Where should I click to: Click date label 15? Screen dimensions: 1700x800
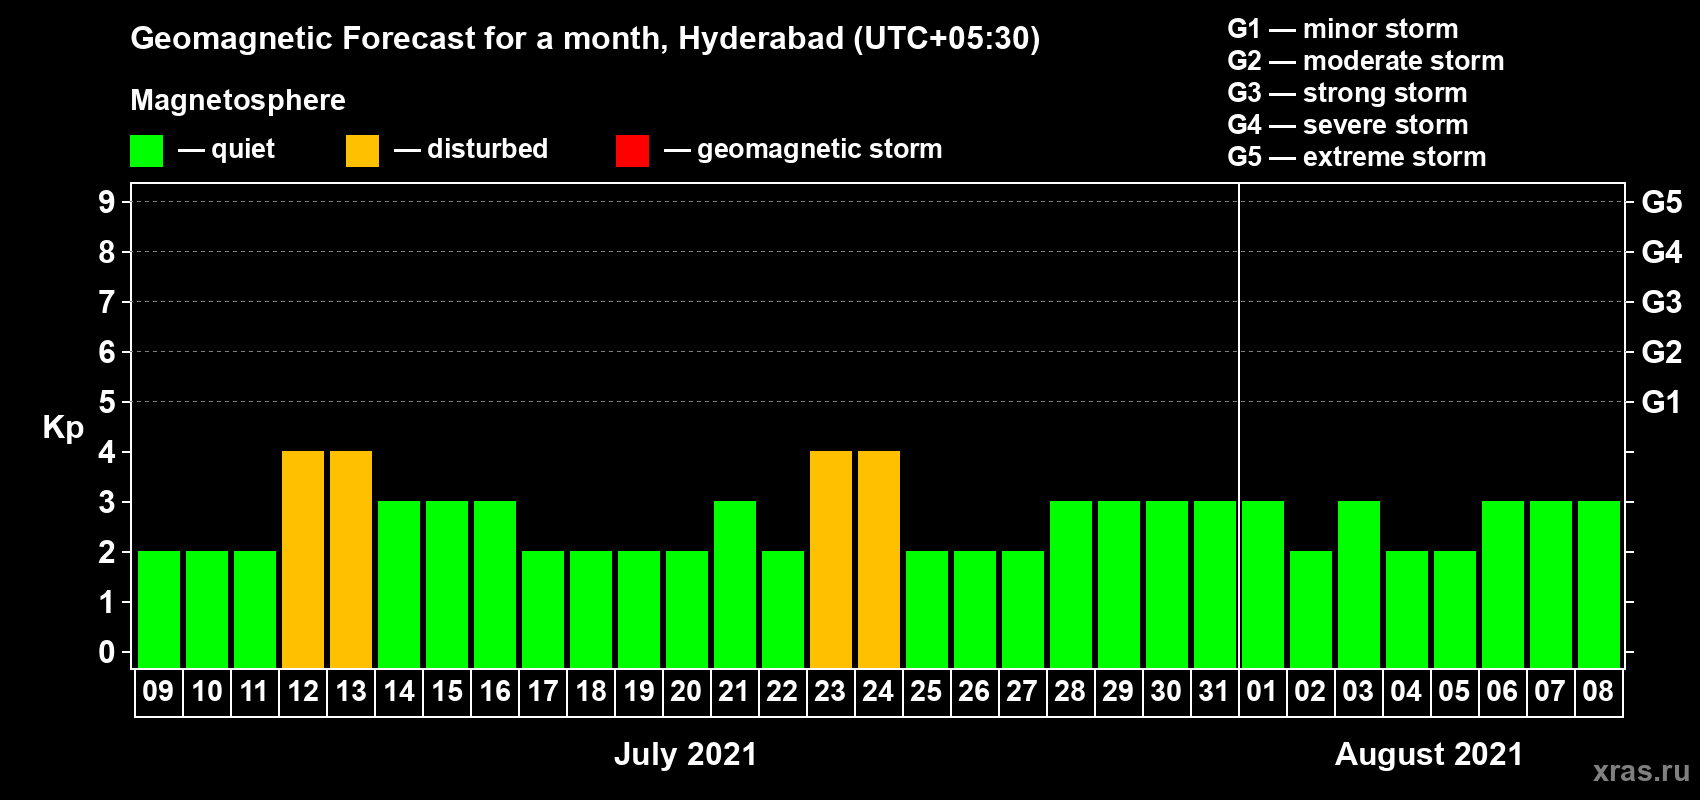tap(447, 691)
